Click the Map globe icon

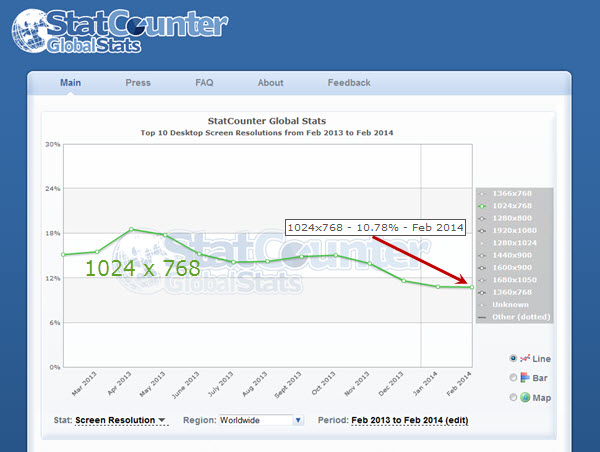coord(525,397)
